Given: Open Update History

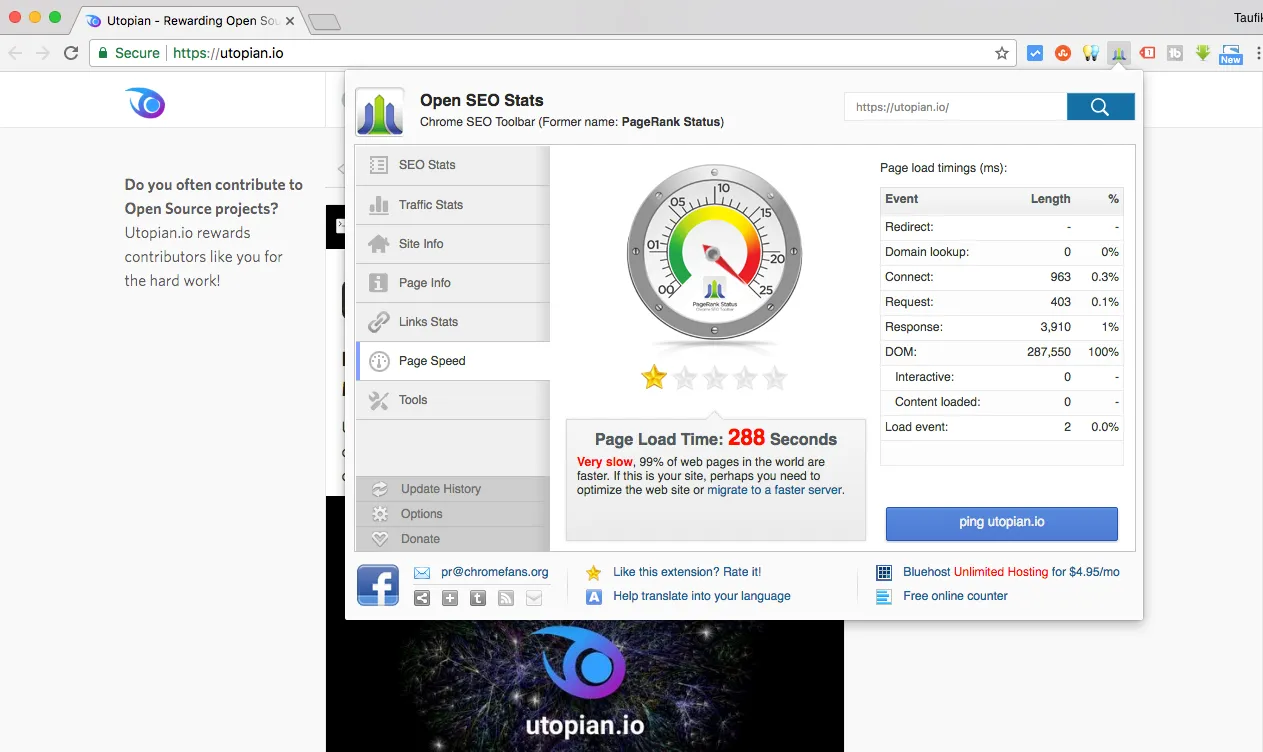Looking at the screenshot, I should (453, 488).
